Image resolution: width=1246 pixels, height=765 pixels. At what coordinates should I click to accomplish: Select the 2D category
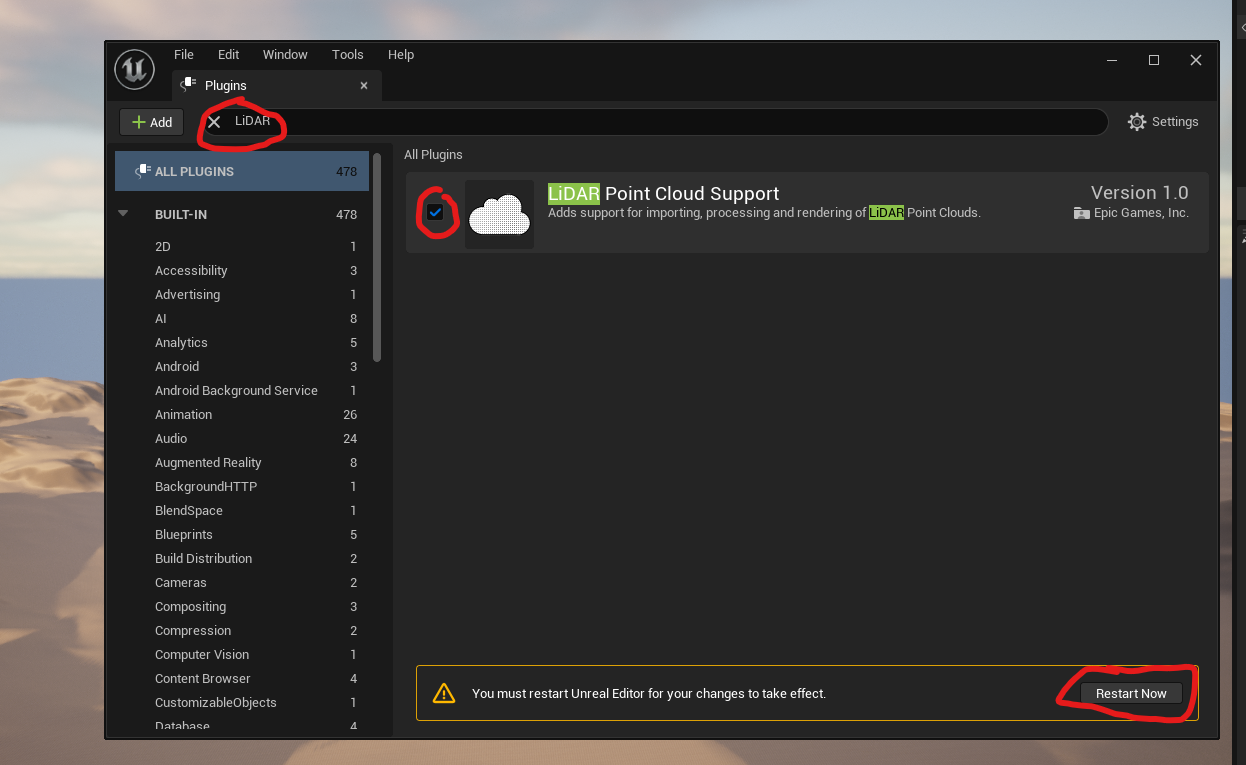pos(242,246)
